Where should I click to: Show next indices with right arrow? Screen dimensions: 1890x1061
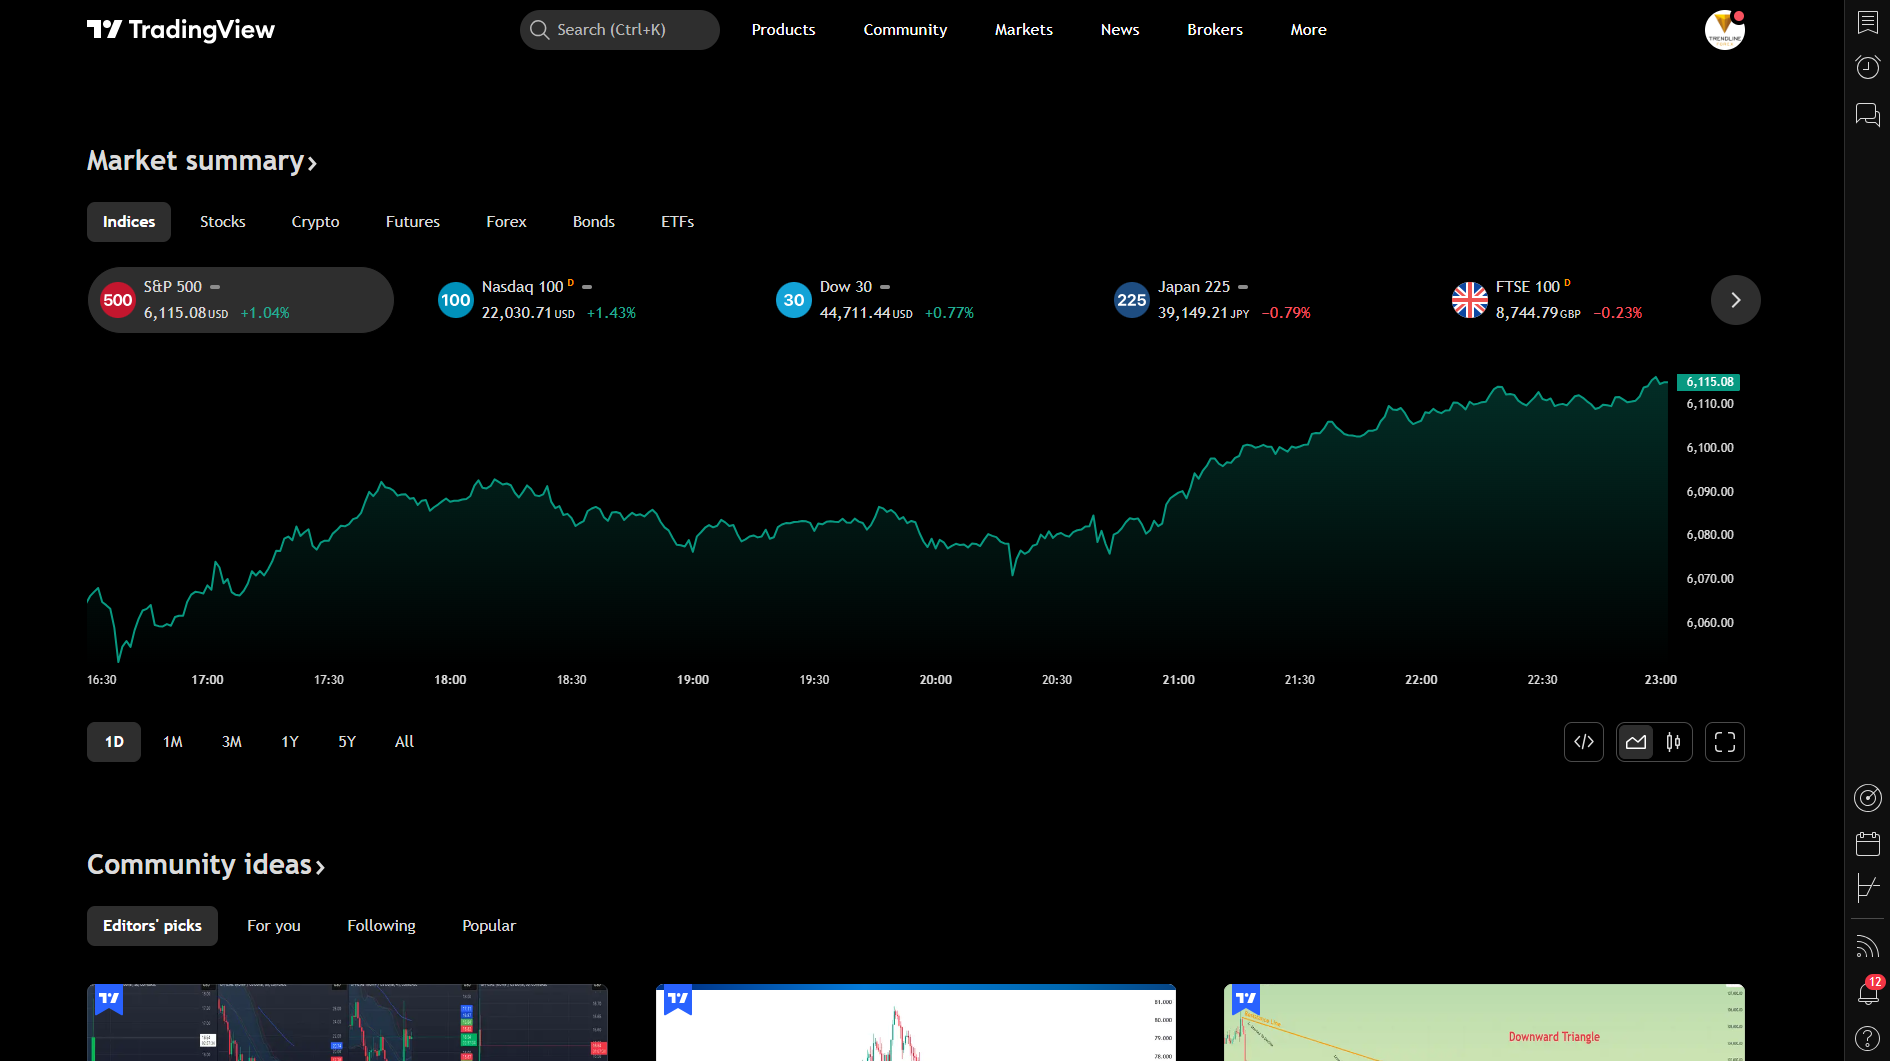point(1736,300)
